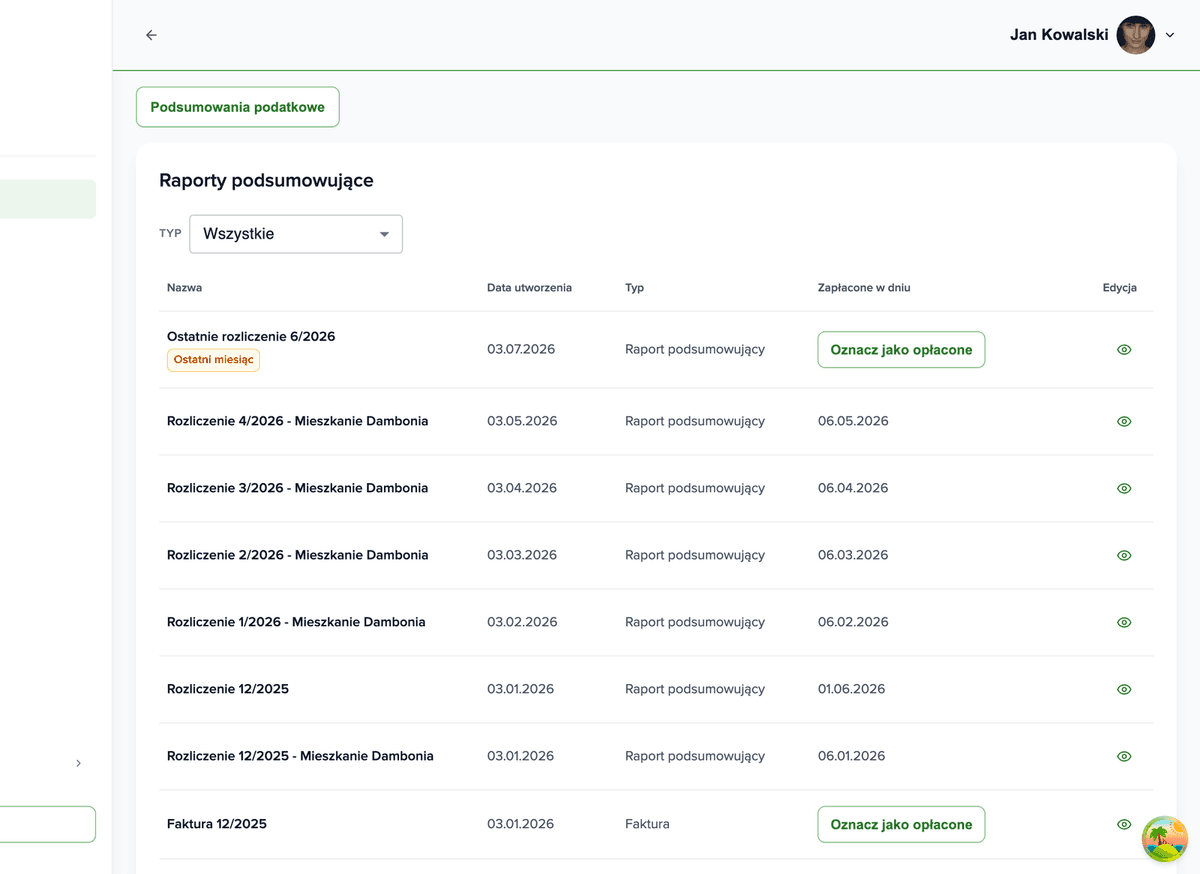
Task: Click the back arrow icon
Action: pos(151,35)
